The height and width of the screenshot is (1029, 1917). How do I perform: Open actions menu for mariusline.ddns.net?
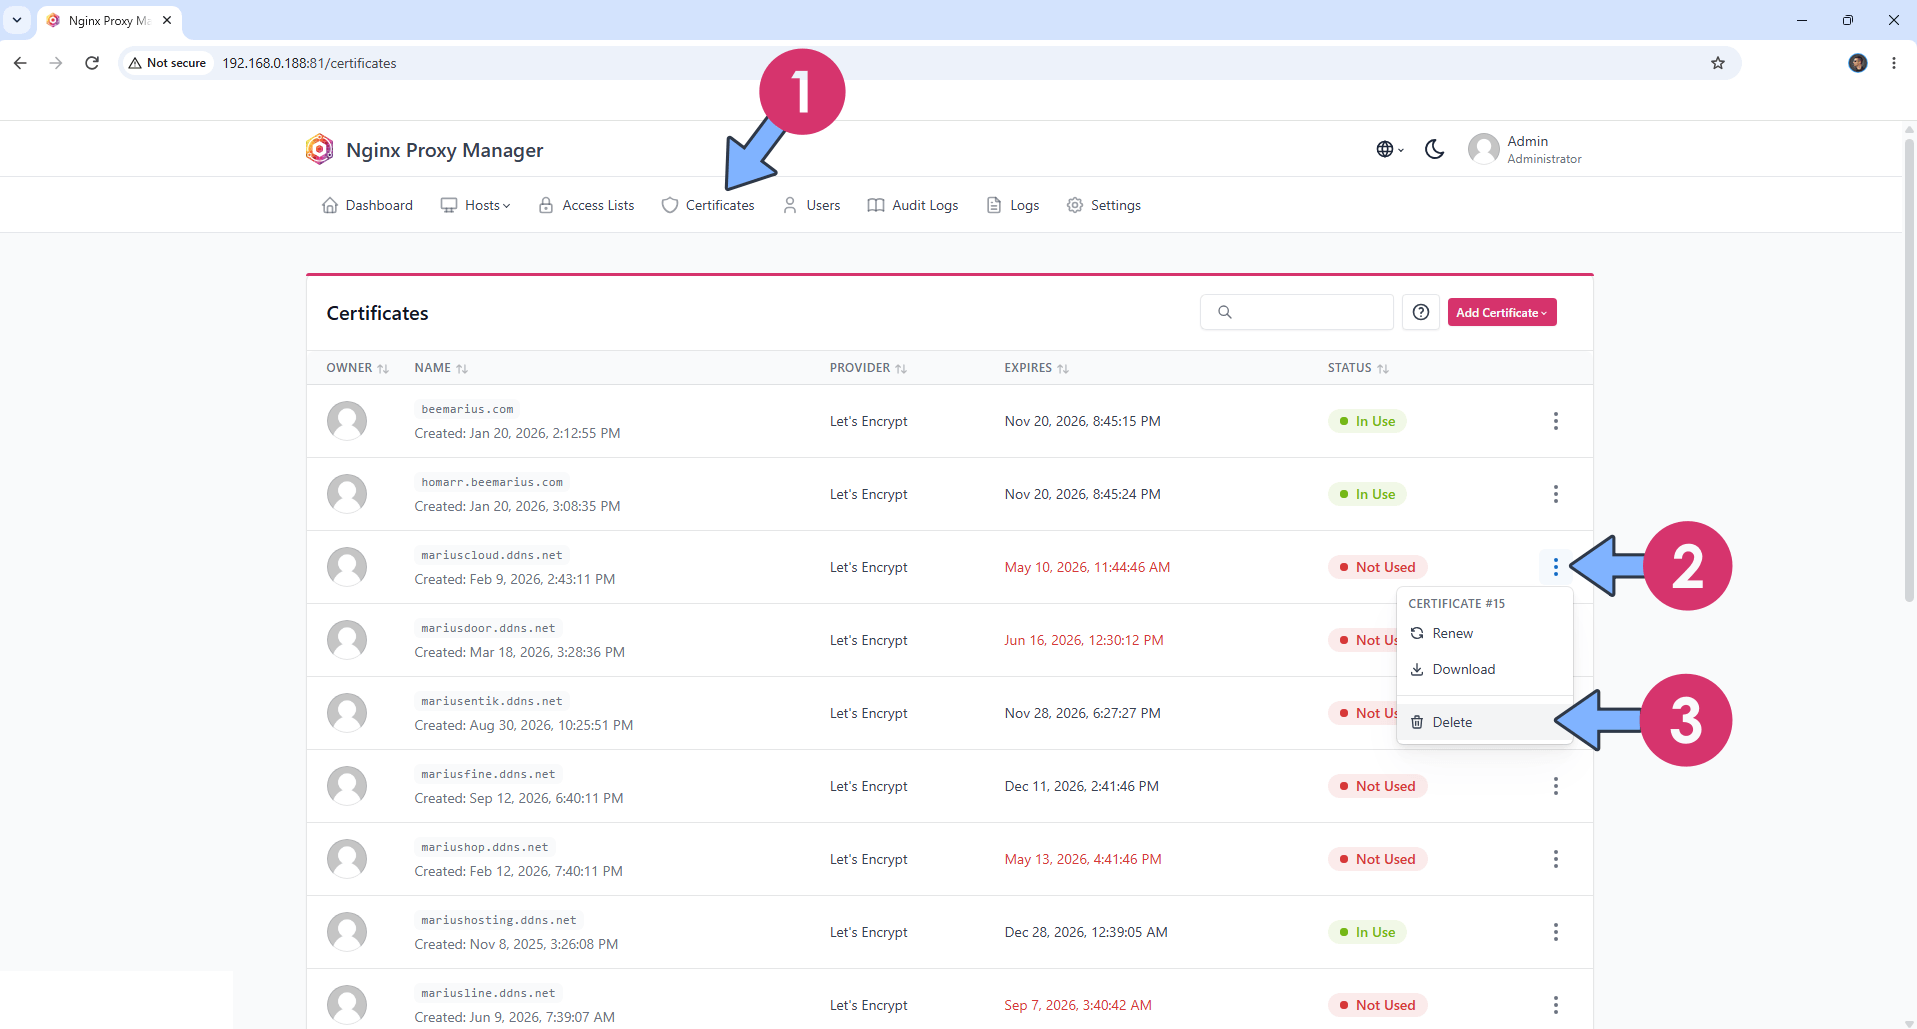click(x=1556, y=1005)
